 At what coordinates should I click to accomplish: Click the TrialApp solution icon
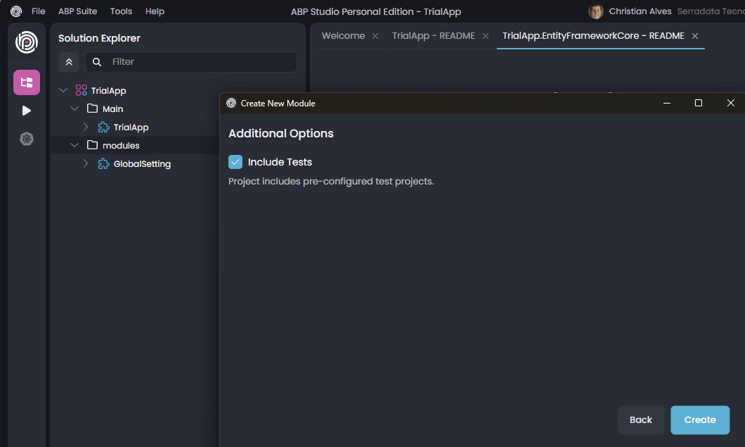pyautogui.click(x=81, y=91)
